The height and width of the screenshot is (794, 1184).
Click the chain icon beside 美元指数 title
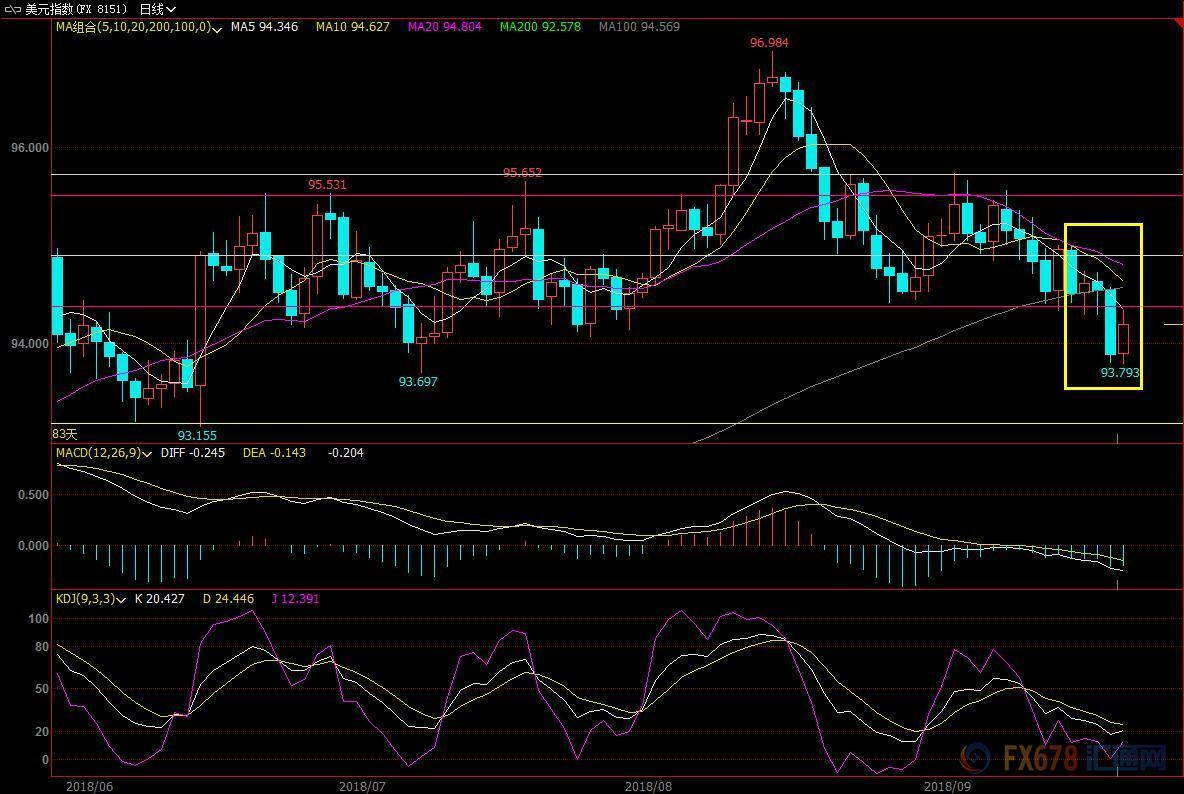click(13, 9)
